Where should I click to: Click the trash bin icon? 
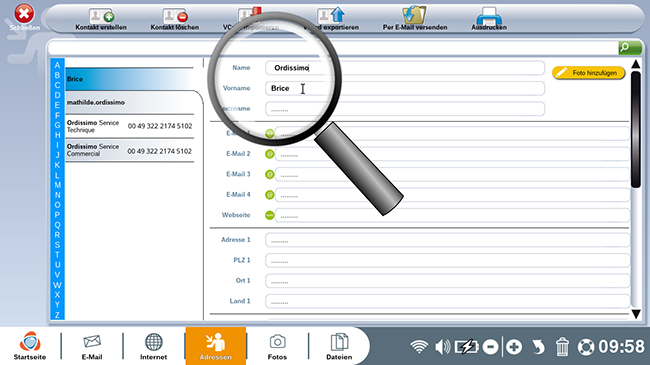[562, 346]
